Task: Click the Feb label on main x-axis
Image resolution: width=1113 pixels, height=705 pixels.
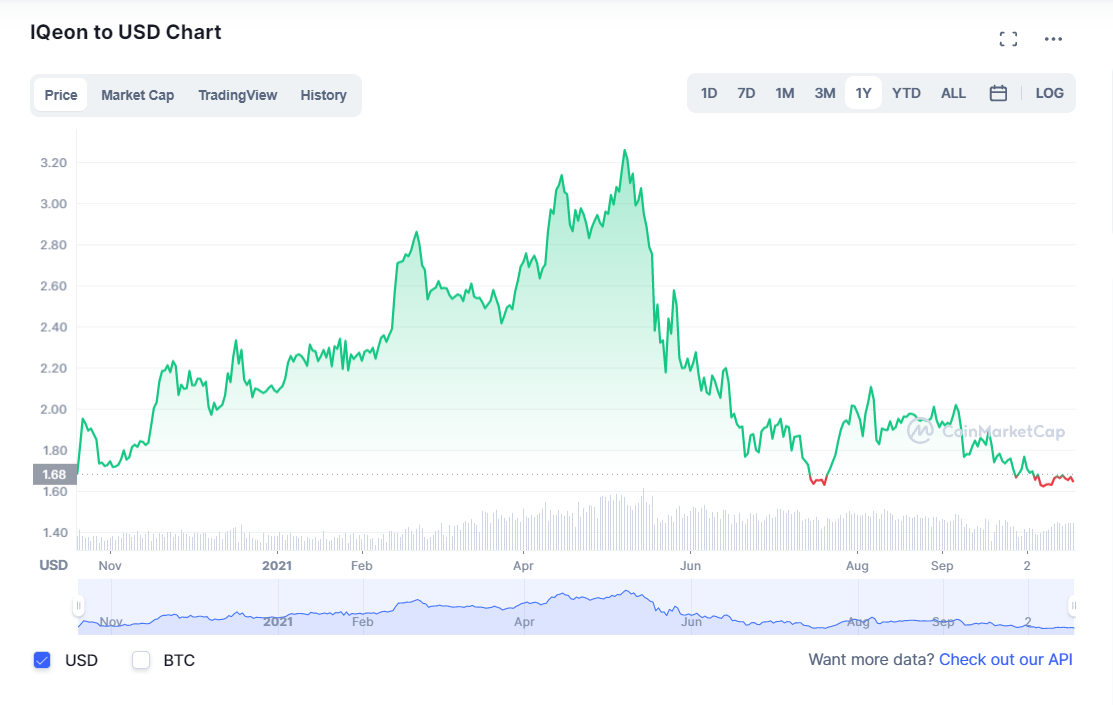Action: [361, 566]
